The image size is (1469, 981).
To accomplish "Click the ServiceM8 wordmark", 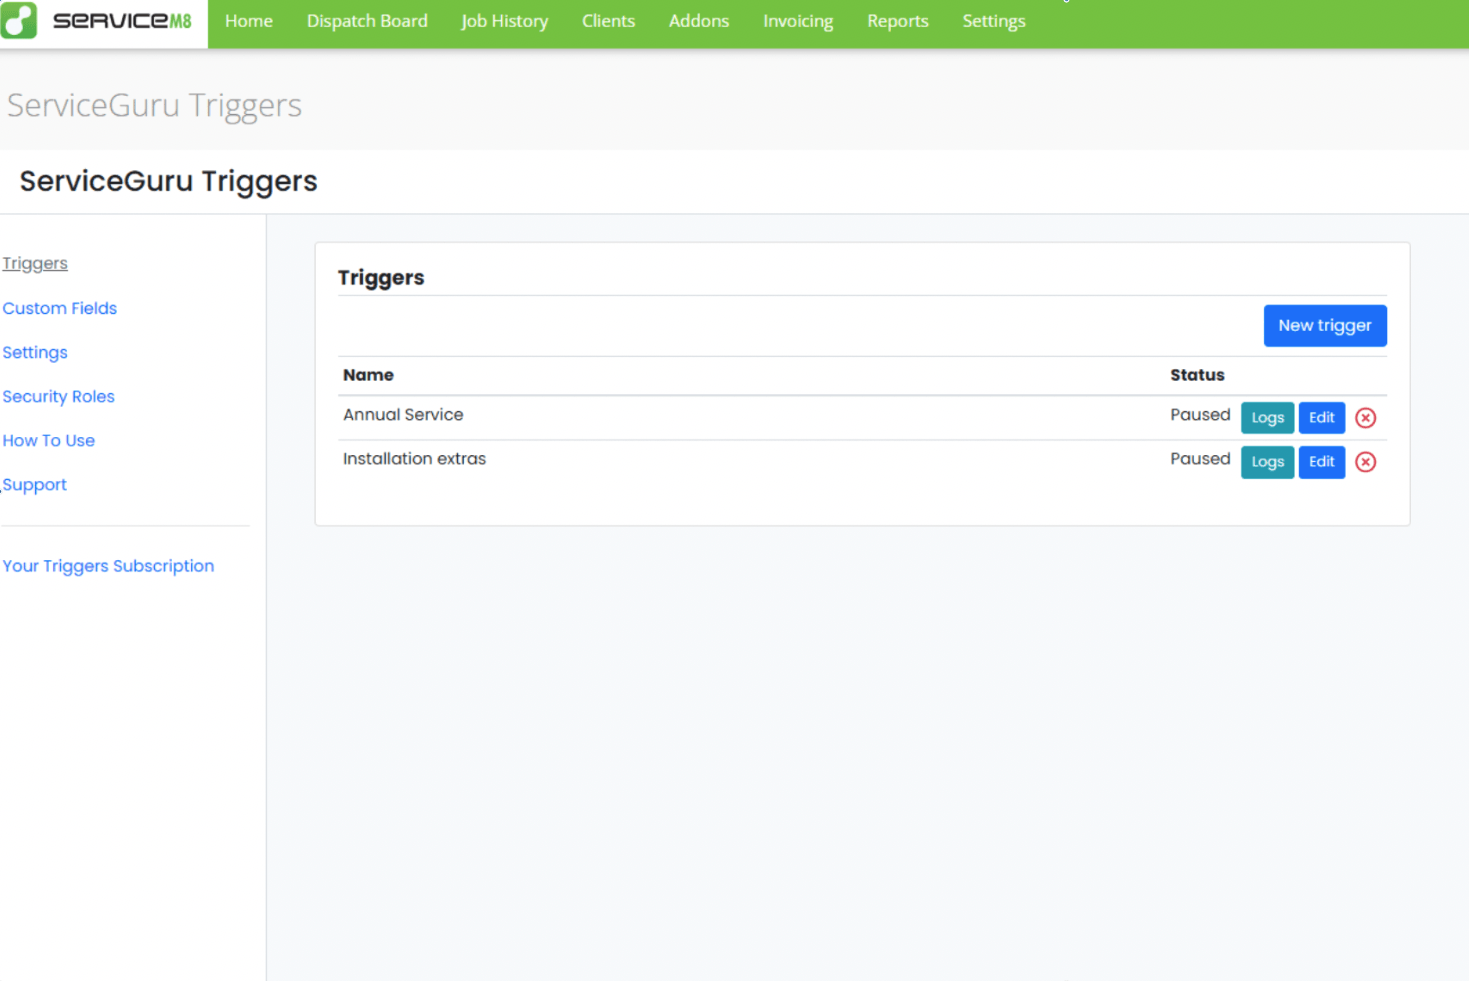I will coord(122,21).
